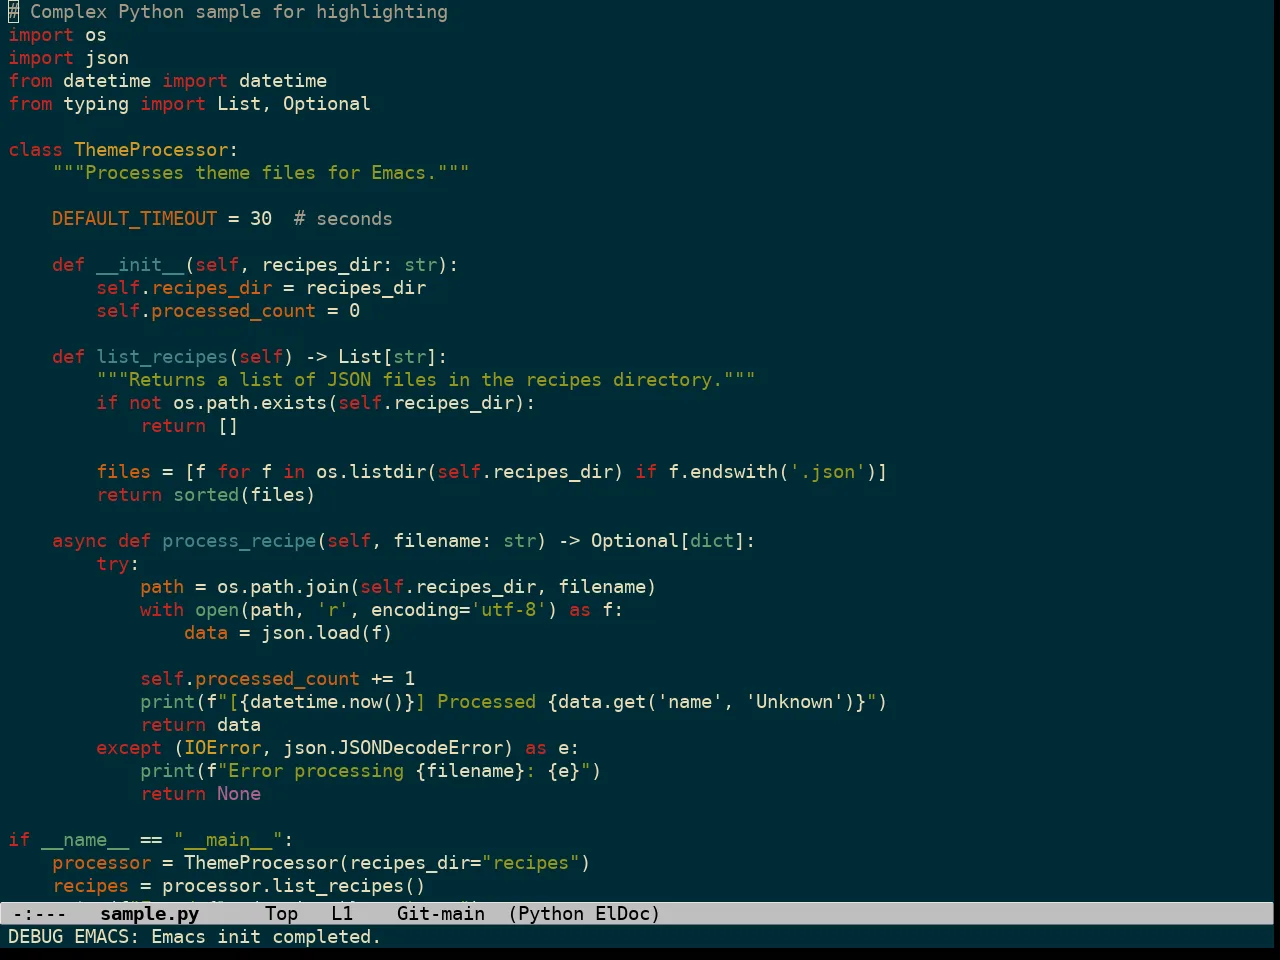Click 'data = json.load(f)' line
Screen dimensions: 1280x960
[288, 633]
